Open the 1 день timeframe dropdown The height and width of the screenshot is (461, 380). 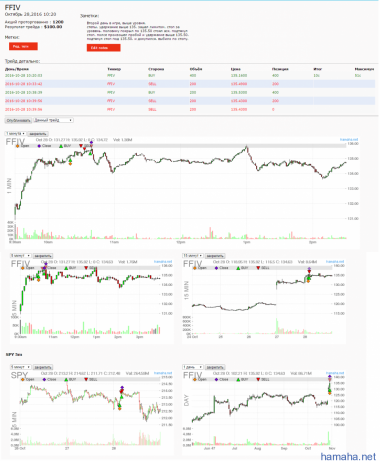(x=193, y=367)
